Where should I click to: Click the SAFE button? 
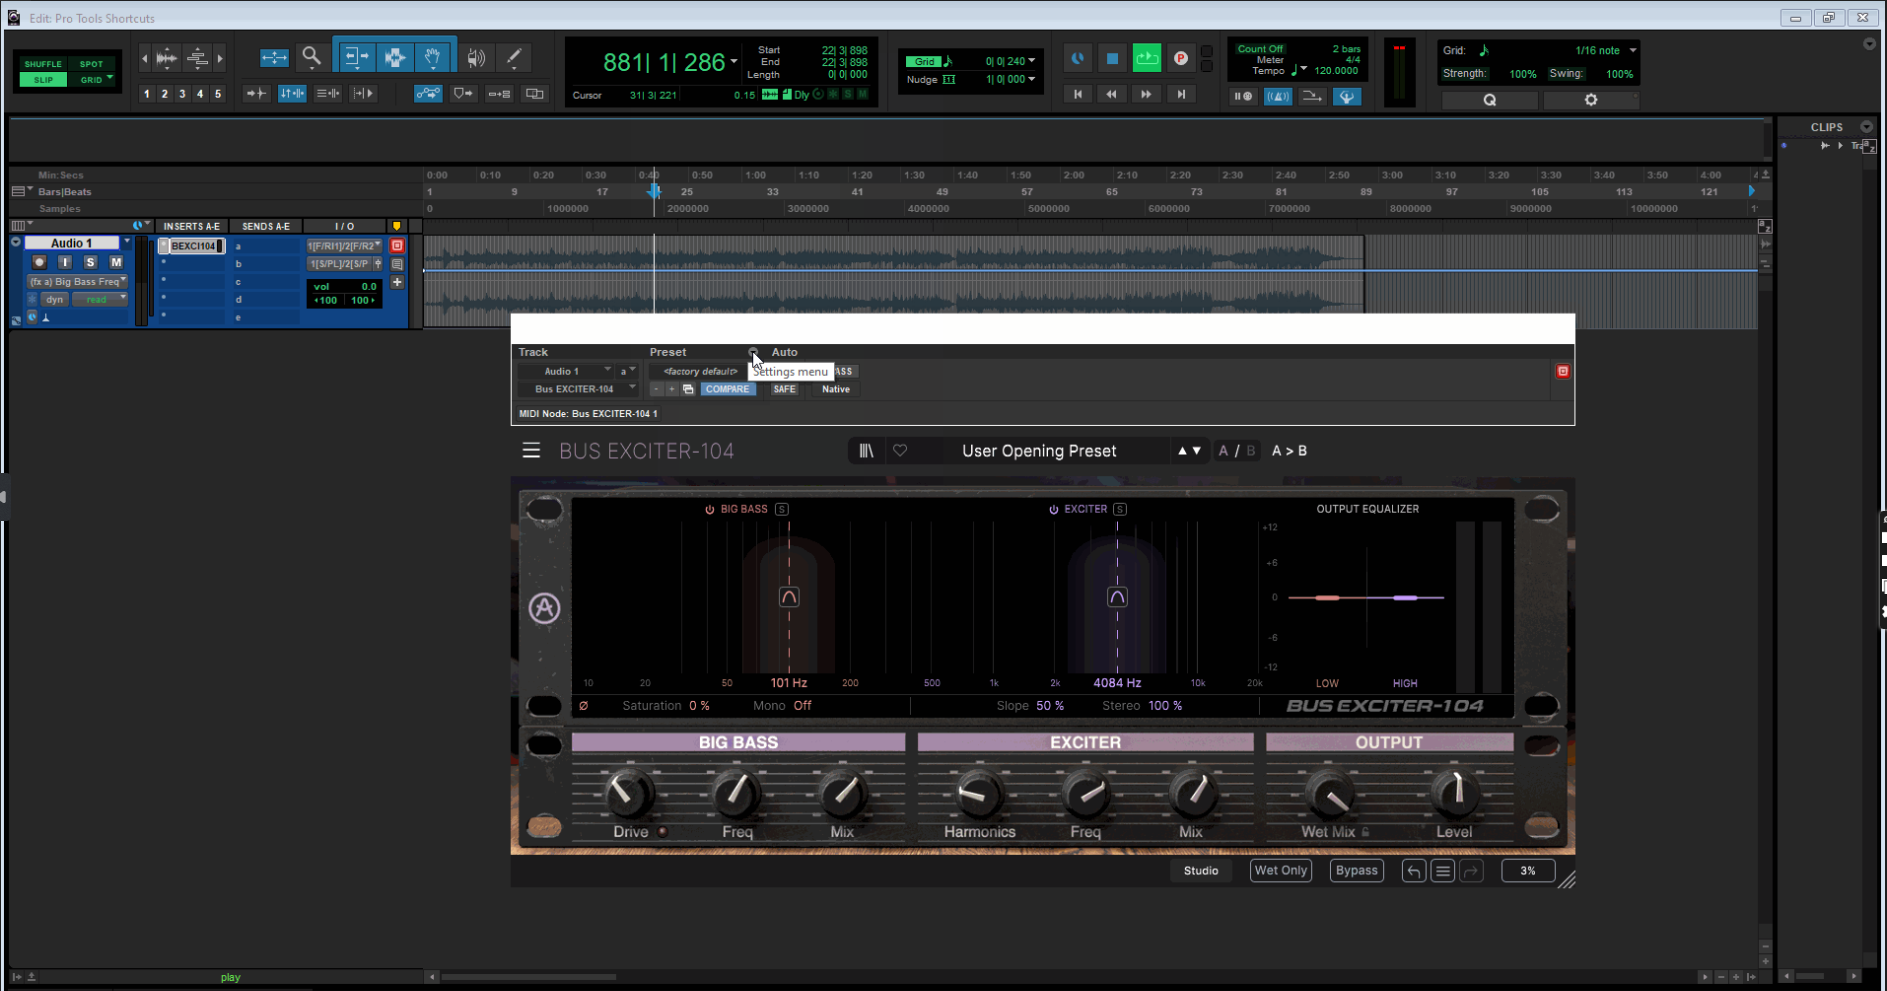click(784, 389)
